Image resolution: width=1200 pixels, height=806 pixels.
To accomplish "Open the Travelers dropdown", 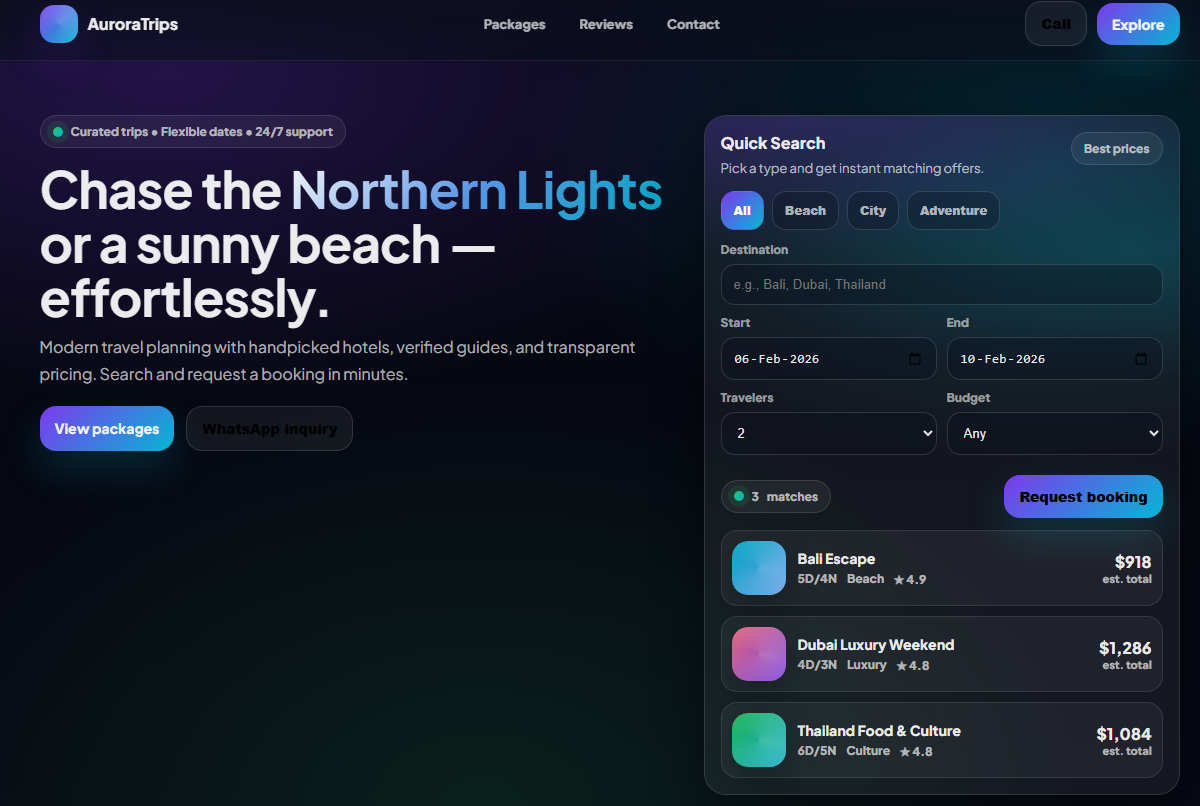I will pyautogui.click(x=828, y=433).
